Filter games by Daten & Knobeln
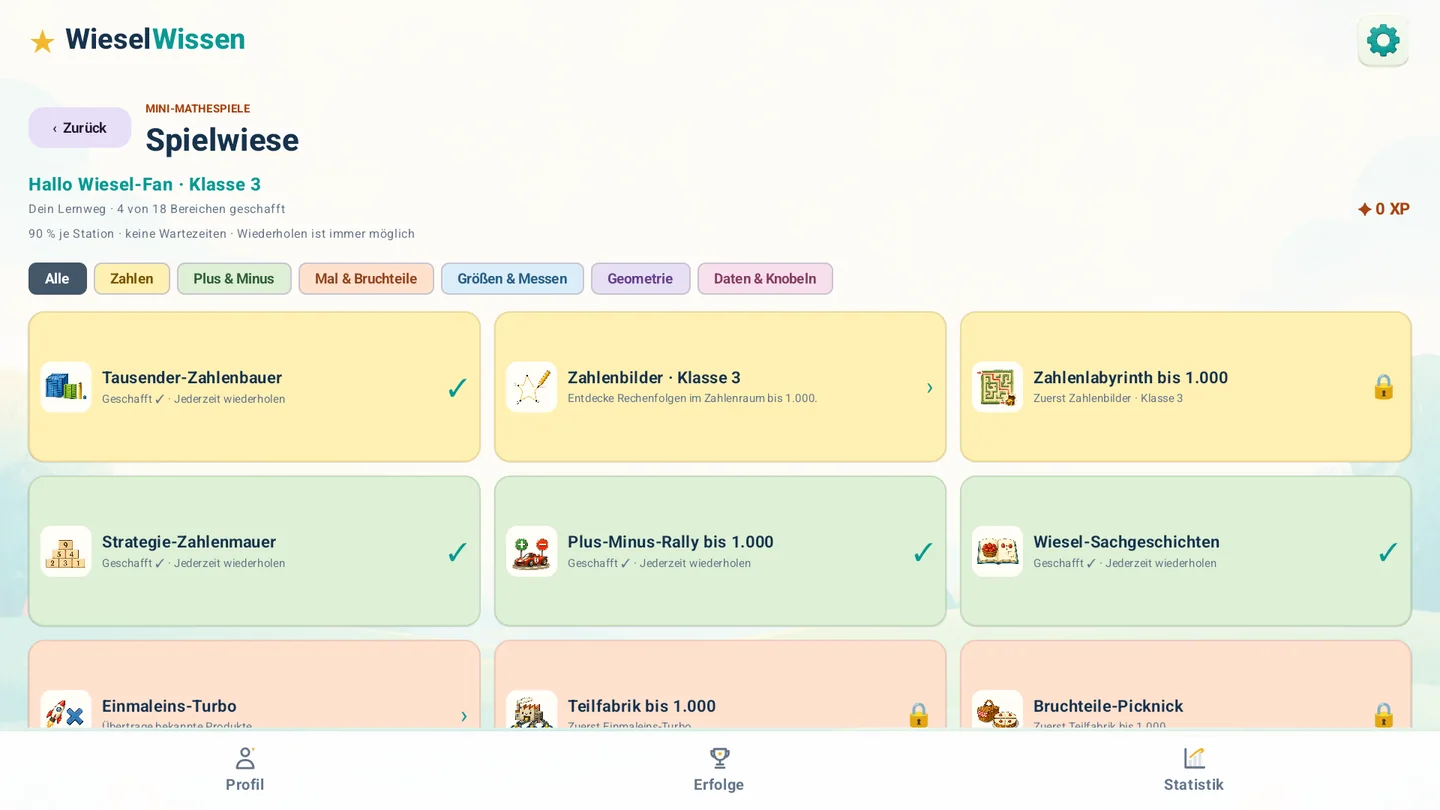The height and width of the screenshot is (810, 1440). click(x=765, y=279)
